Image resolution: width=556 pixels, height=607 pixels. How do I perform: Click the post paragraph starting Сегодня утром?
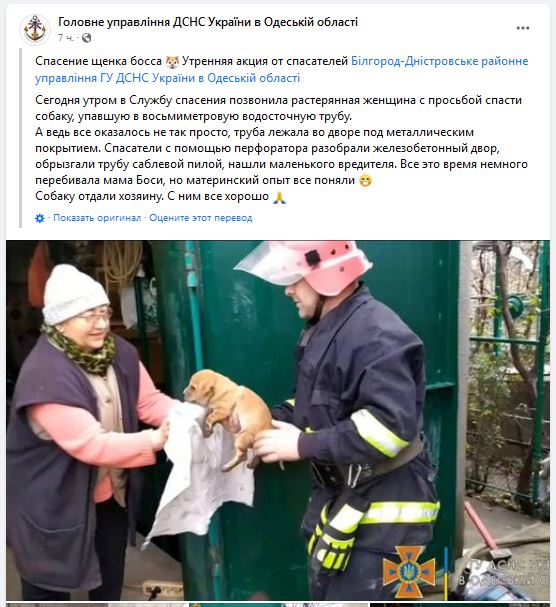tap(281, 148)
